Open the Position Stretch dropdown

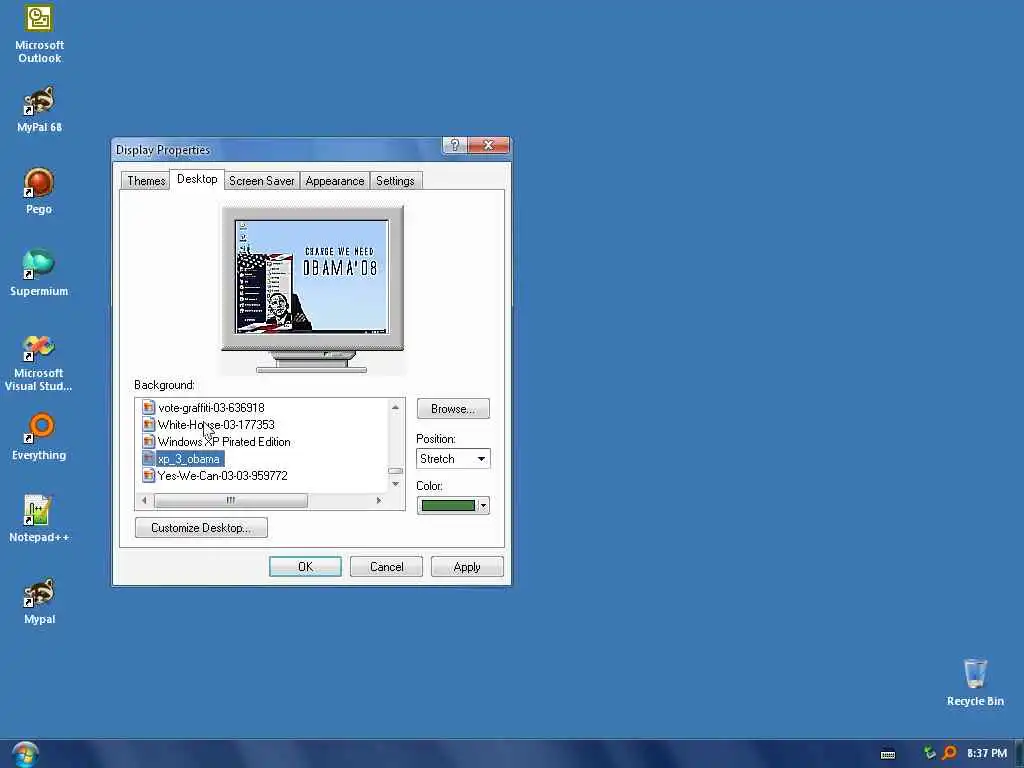453,458
